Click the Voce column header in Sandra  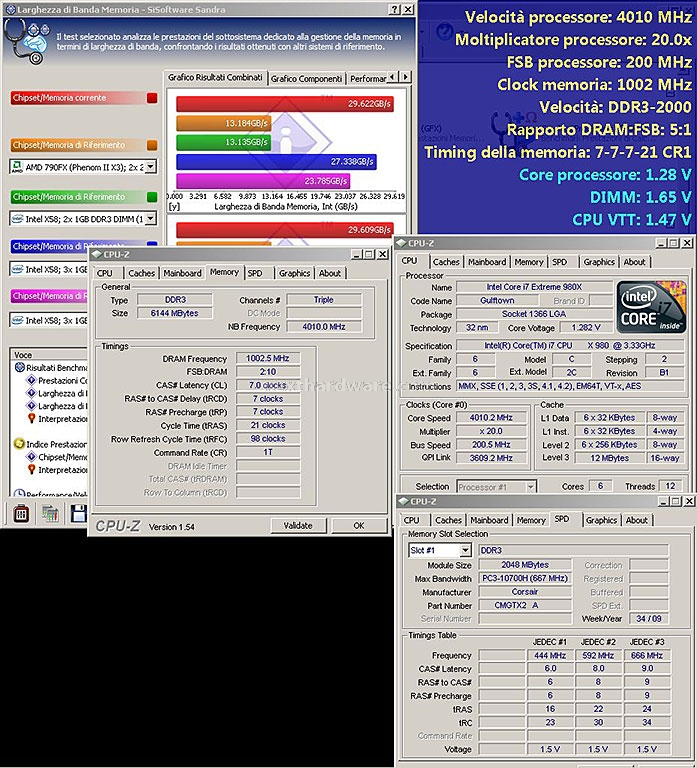48,355
